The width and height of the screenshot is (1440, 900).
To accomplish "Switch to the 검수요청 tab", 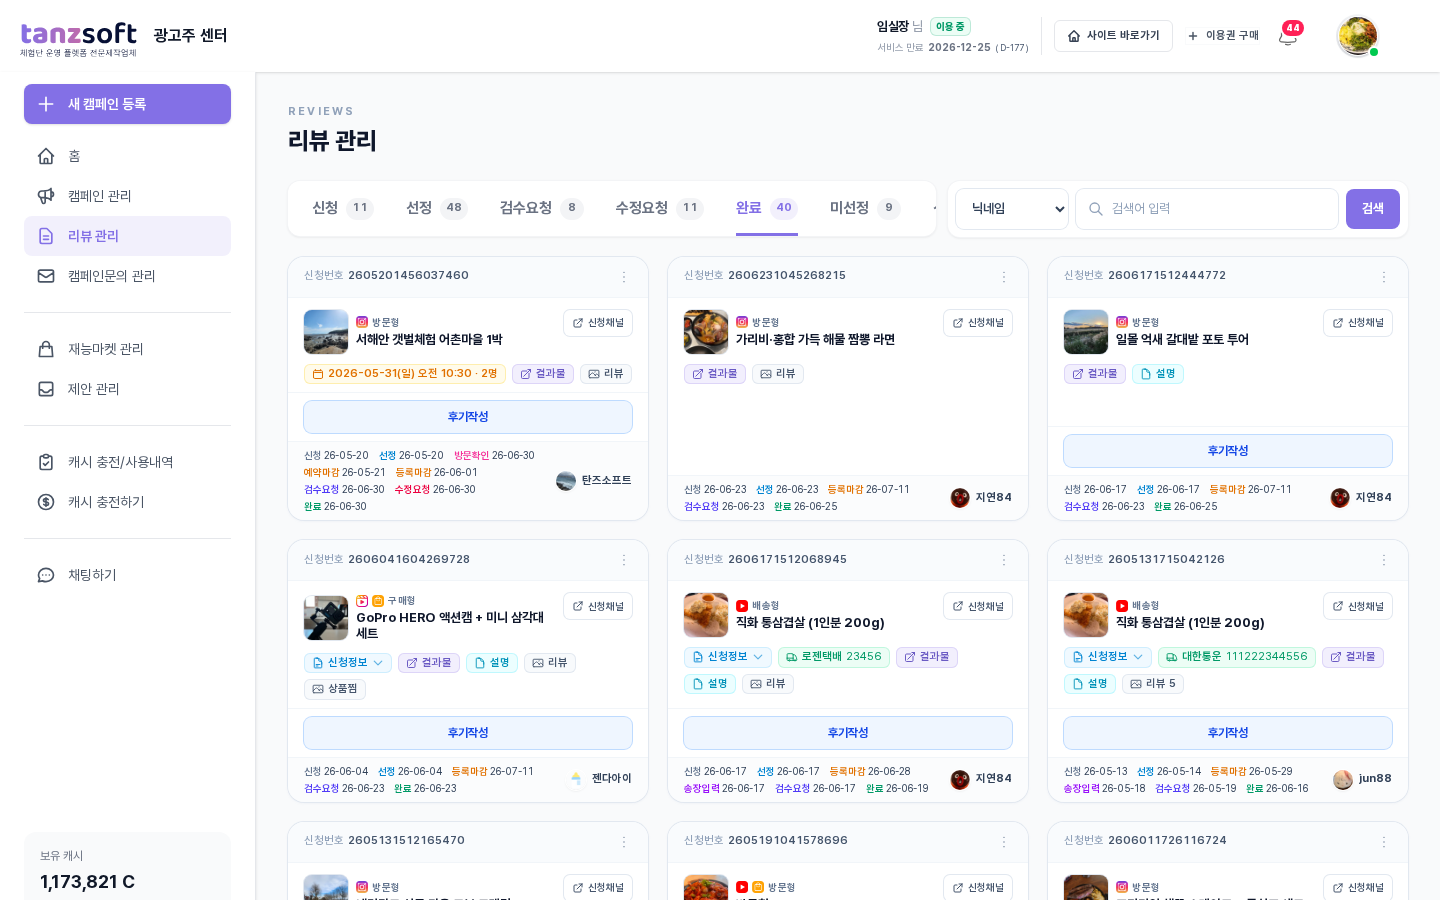I will [541, 208].
